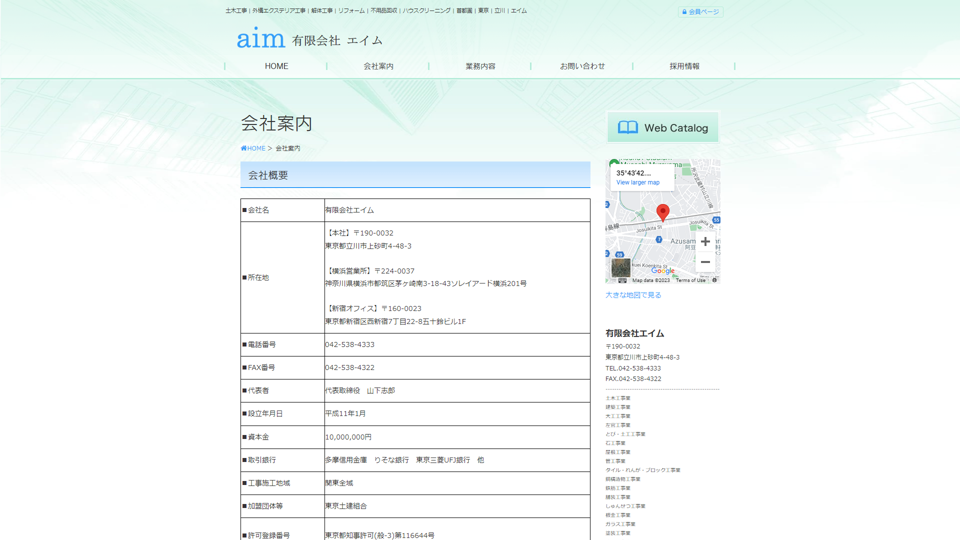
Task: Open the 会員ページ member page button
Action: tap(700, 12)
